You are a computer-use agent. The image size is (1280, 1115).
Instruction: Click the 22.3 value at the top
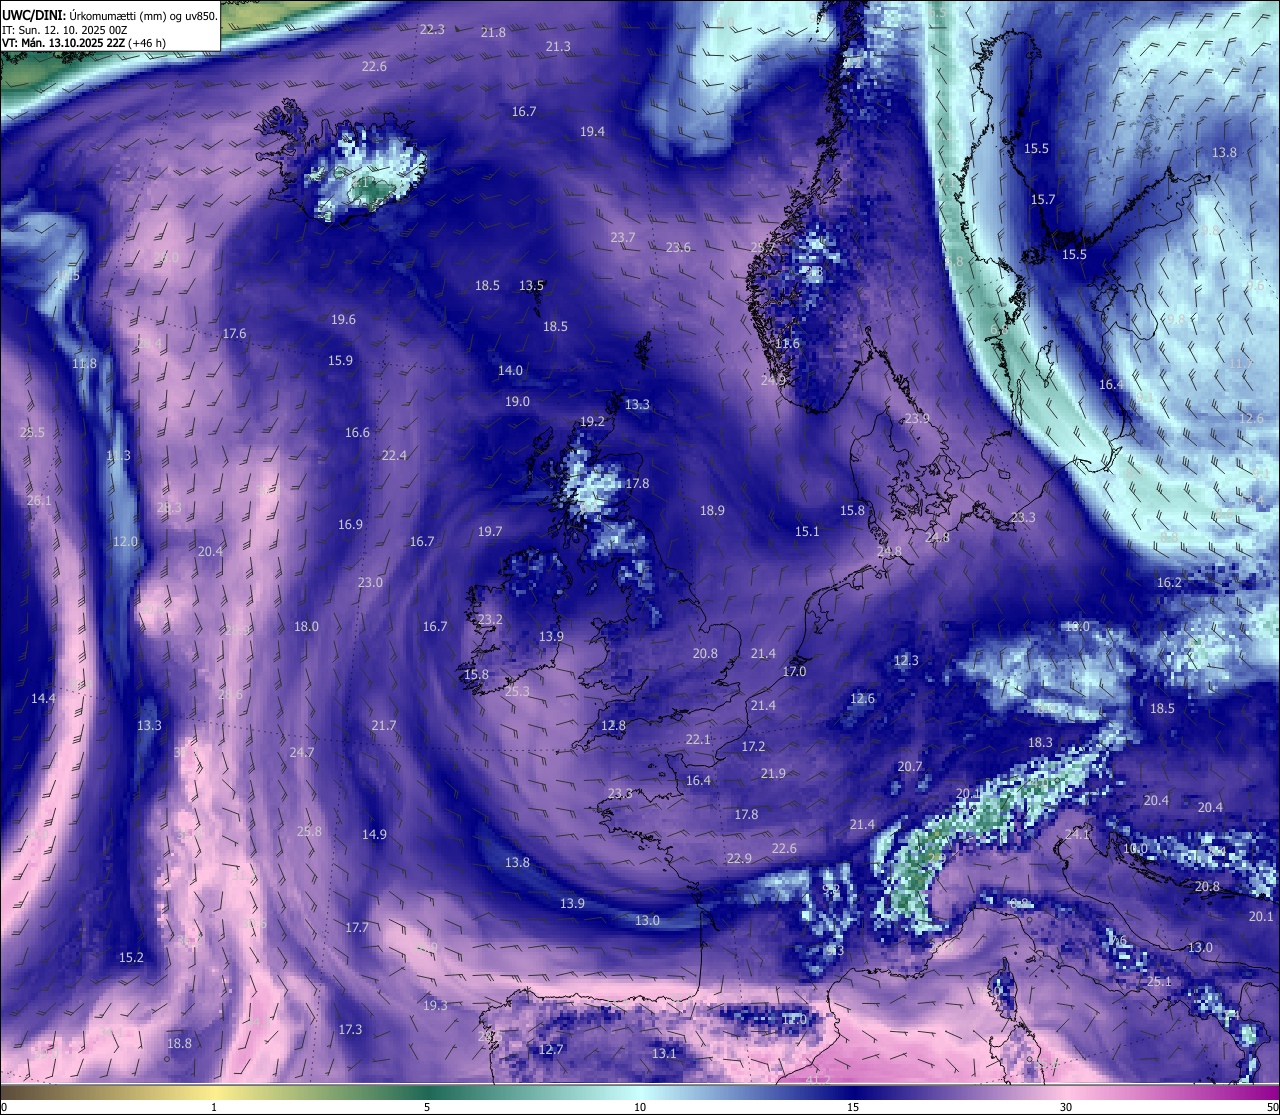tap(432, 30)
